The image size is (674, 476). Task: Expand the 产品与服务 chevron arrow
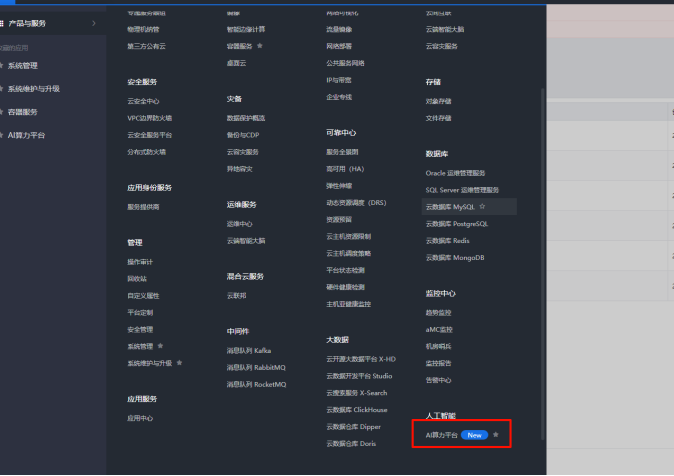[94, 23]
